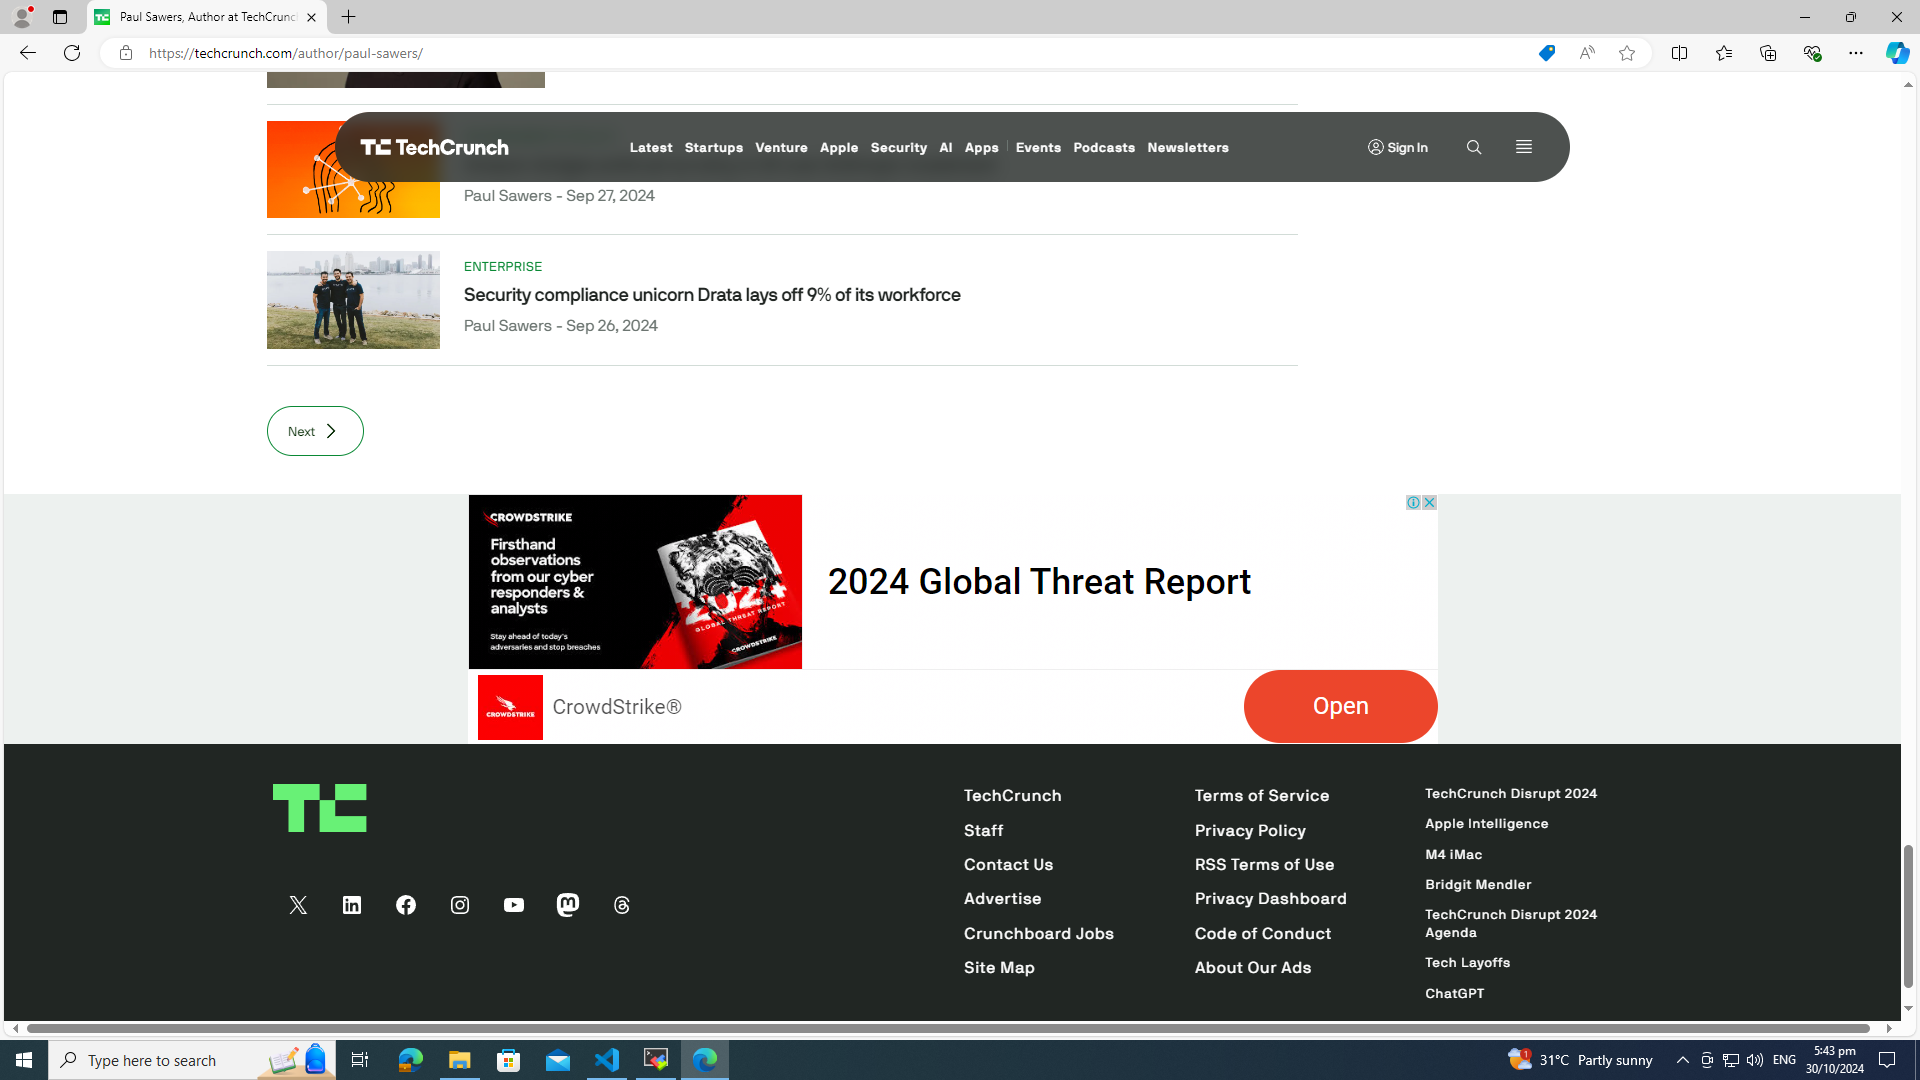Go back with browser Back arrow
This screenshot has height=1080, width=1920.
click(27, 53)
